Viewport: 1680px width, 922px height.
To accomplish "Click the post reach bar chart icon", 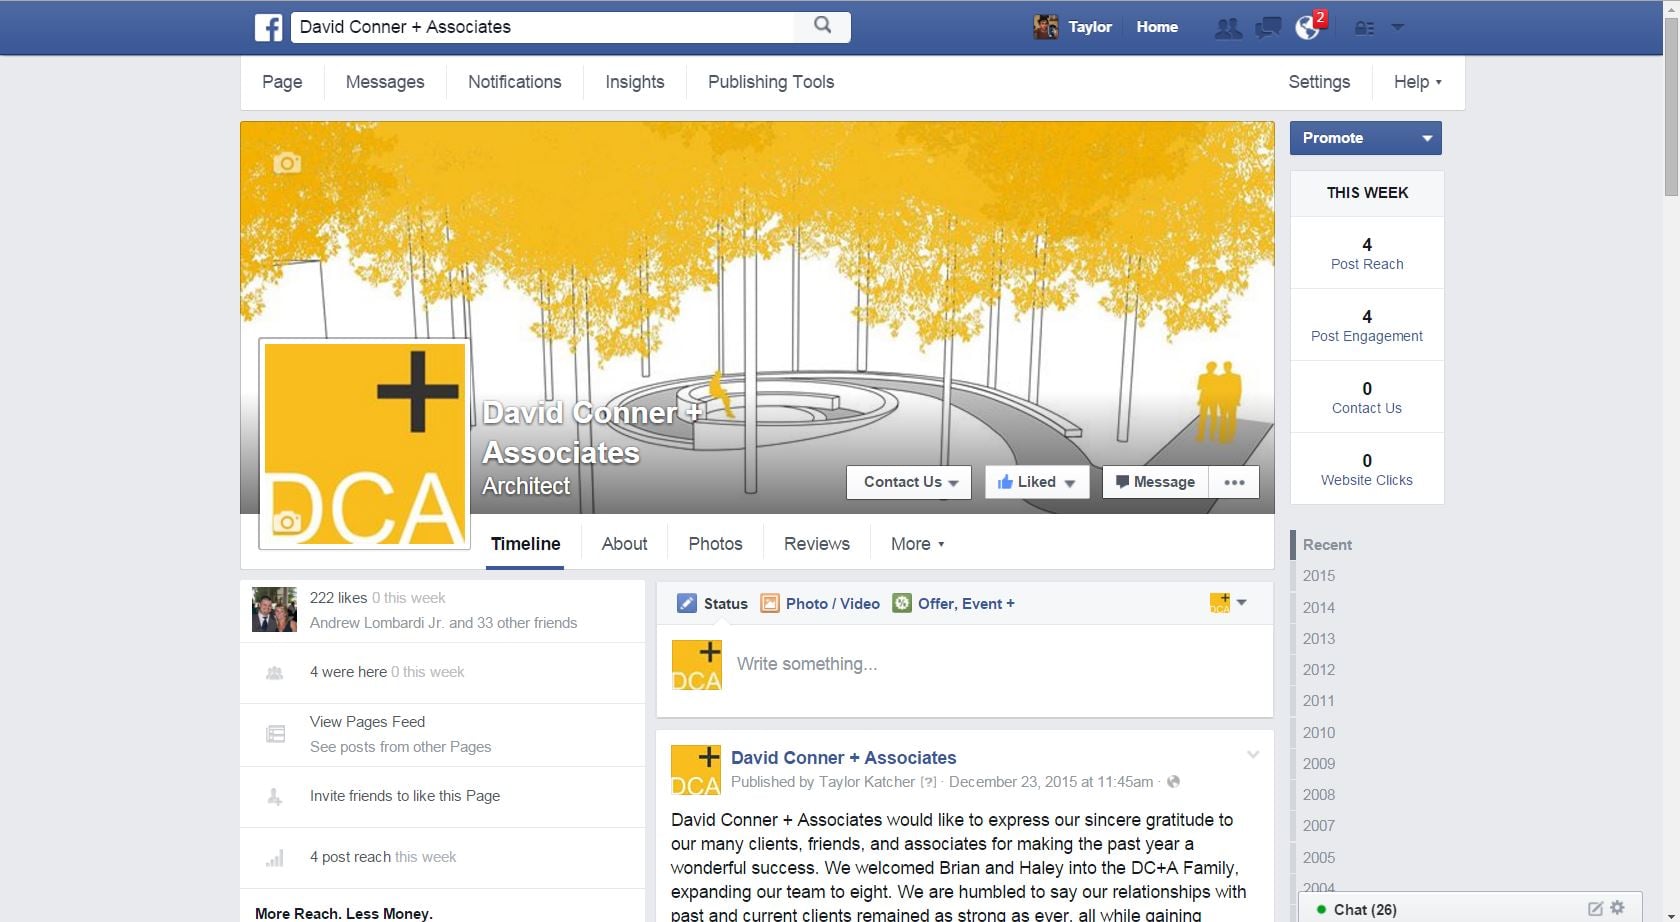I will [275, 858].
